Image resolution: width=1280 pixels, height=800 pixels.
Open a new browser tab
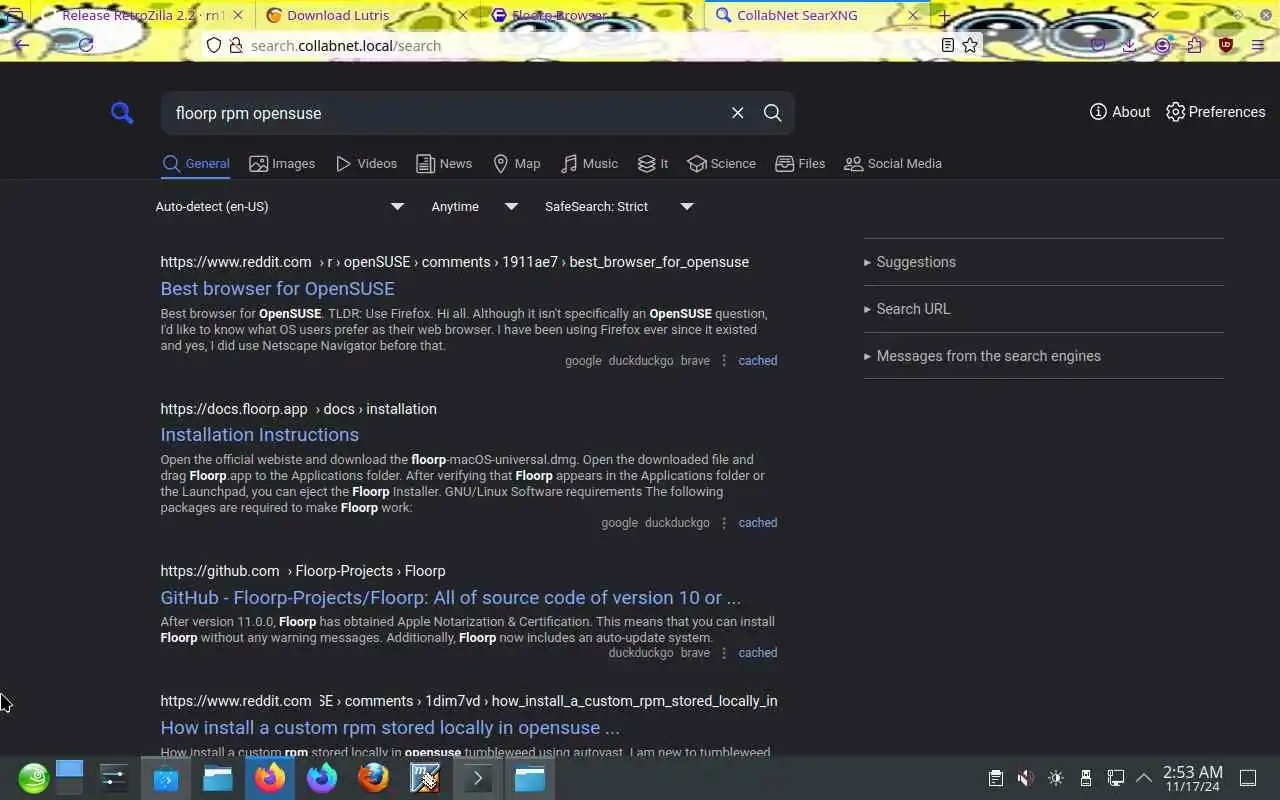point(944,15)
